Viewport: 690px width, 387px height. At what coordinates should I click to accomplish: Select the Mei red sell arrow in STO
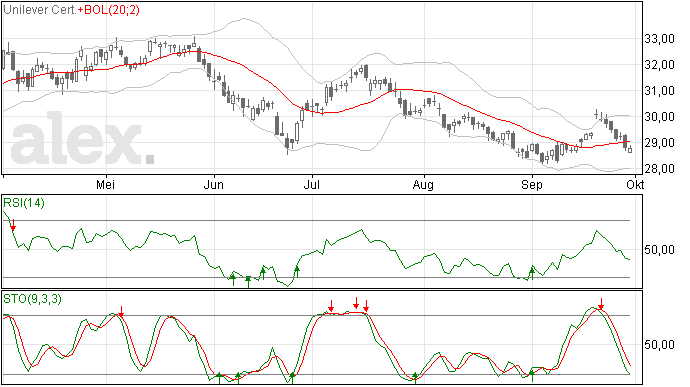(x=121, y=312)
